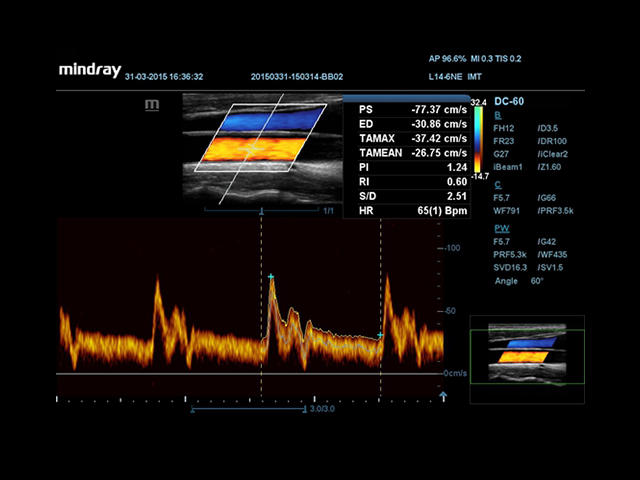The width and height of the screenshot is (640, 480).
Task: Click the date 31-03-2015 16:36:32
Action: point(164,77)
